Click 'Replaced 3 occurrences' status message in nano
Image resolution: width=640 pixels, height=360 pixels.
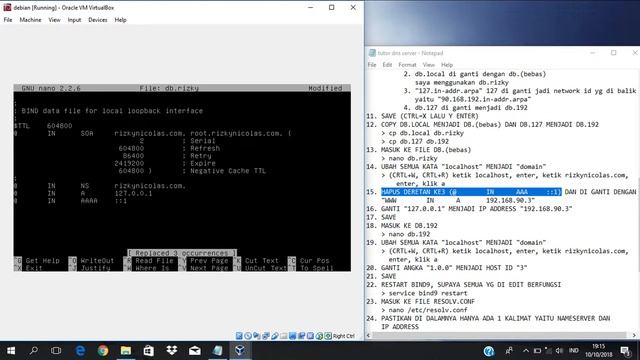182,253
